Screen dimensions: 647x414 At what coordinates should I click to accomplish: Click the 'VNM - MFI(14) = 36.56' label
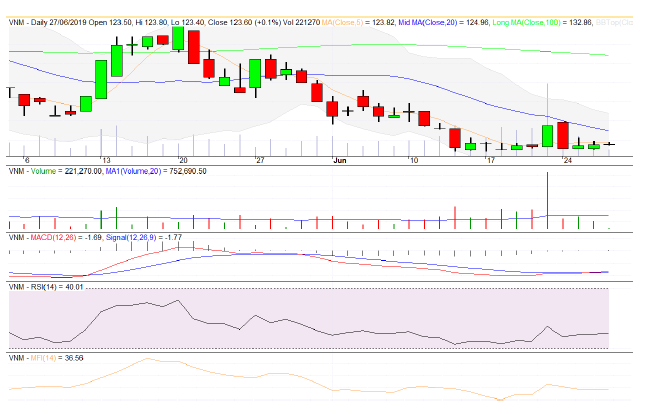coord(46,358)
